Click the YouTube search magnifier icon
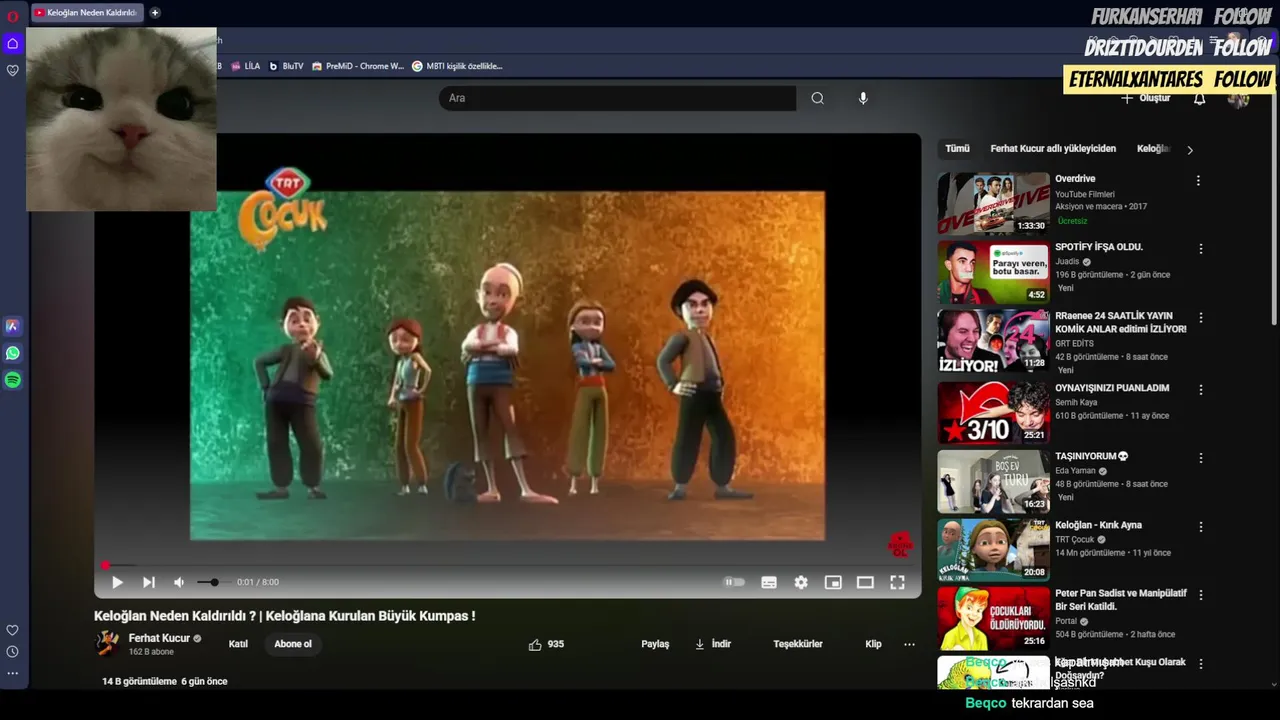Viewport: 1280px width, 720px height. click(x=817, y=98)
